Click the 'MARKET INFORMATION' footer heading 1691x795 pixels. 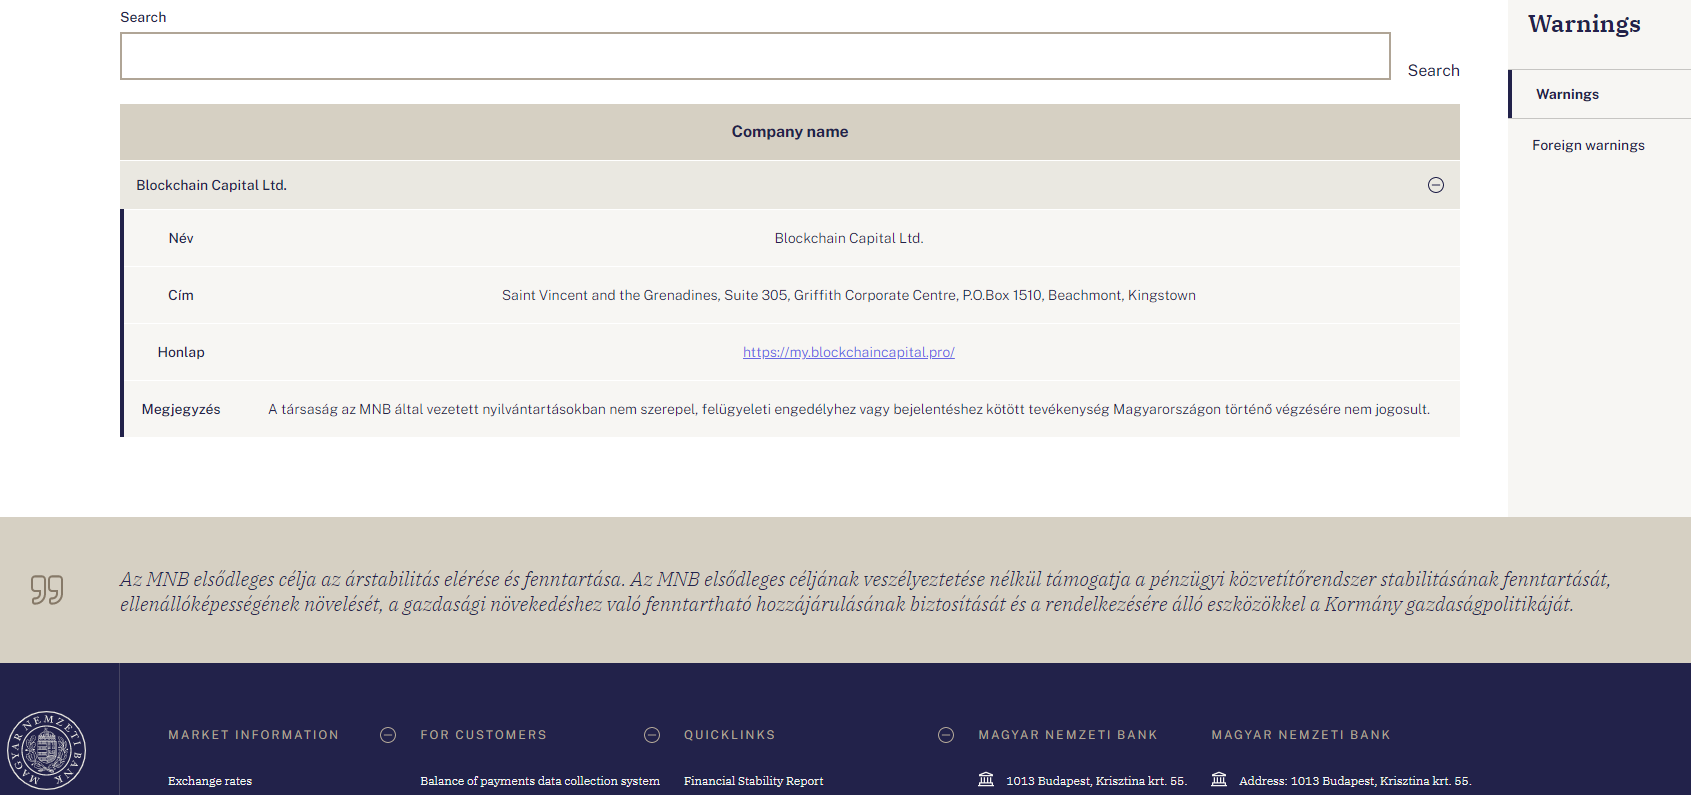(253, 735)
